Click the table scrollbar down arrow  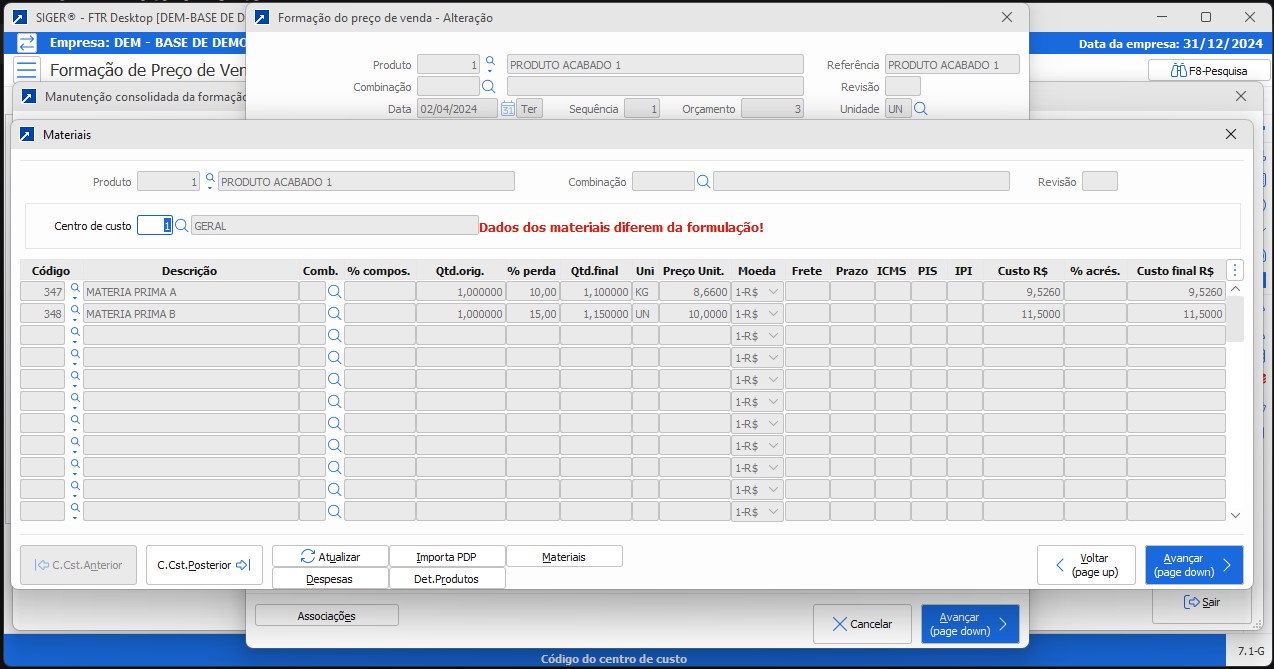pos(1235,515)
